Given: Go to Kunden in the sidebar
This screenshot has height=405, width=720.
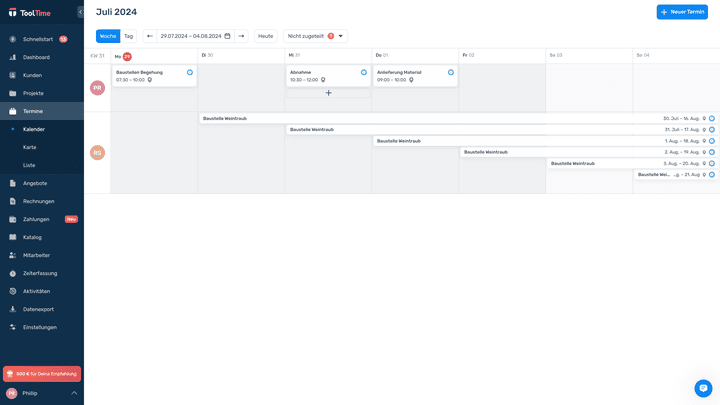Looking at the screenshot, I should (32, 75).
